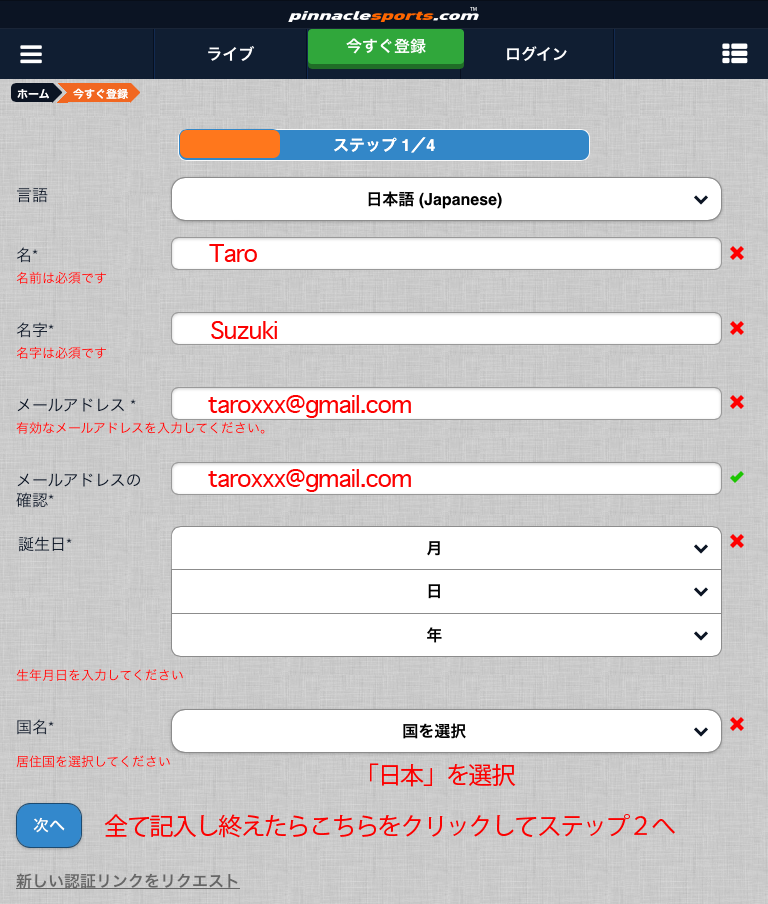The image size is (768, 904).
Task: Click the blue 次へ button
Action: (x=49, y=825)
